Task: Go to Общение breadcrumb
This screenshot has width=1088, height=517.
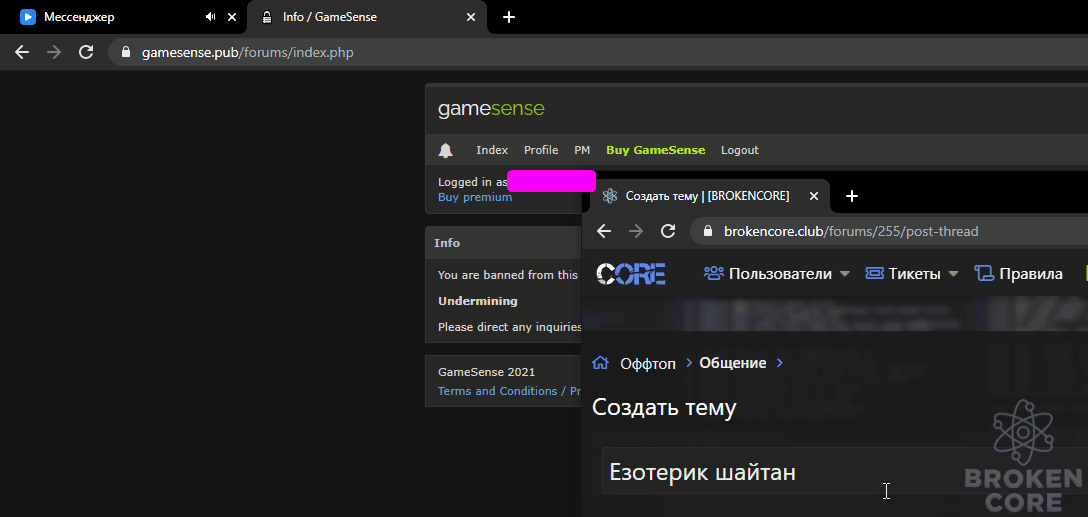Action: [x=733, y=363]
